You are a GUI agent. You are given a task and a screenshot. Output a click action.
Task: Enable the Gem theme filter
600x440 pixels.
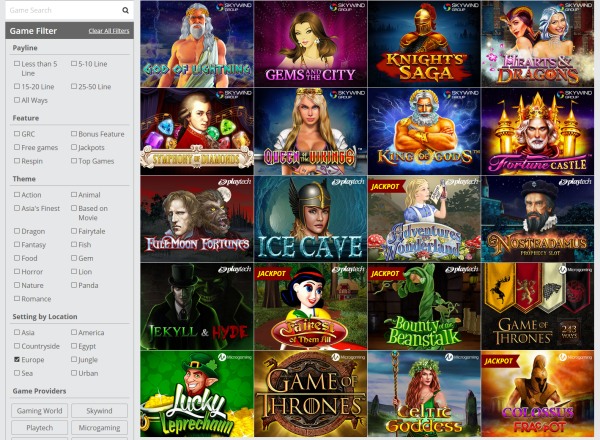(x=74, y=258)
